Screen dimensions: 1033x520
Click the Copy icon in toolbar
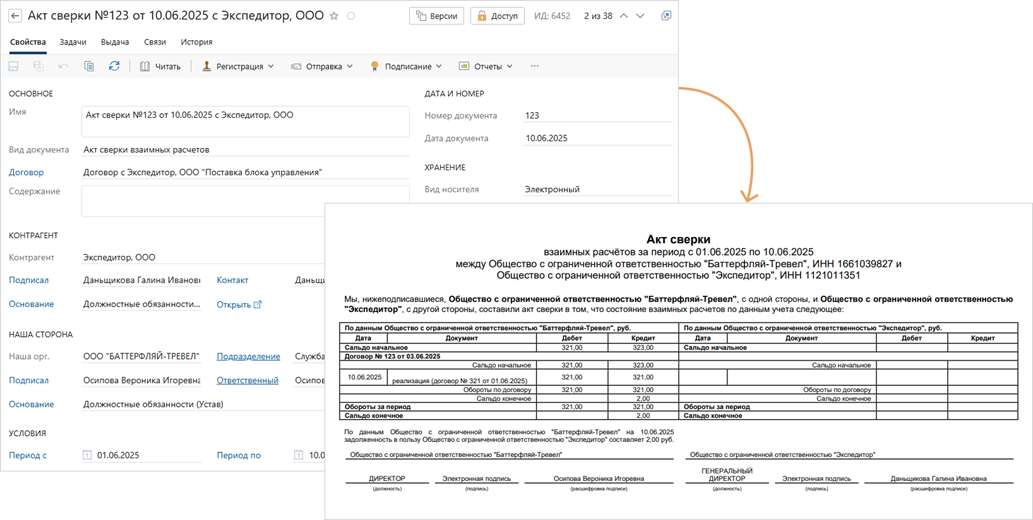[89, 66]
